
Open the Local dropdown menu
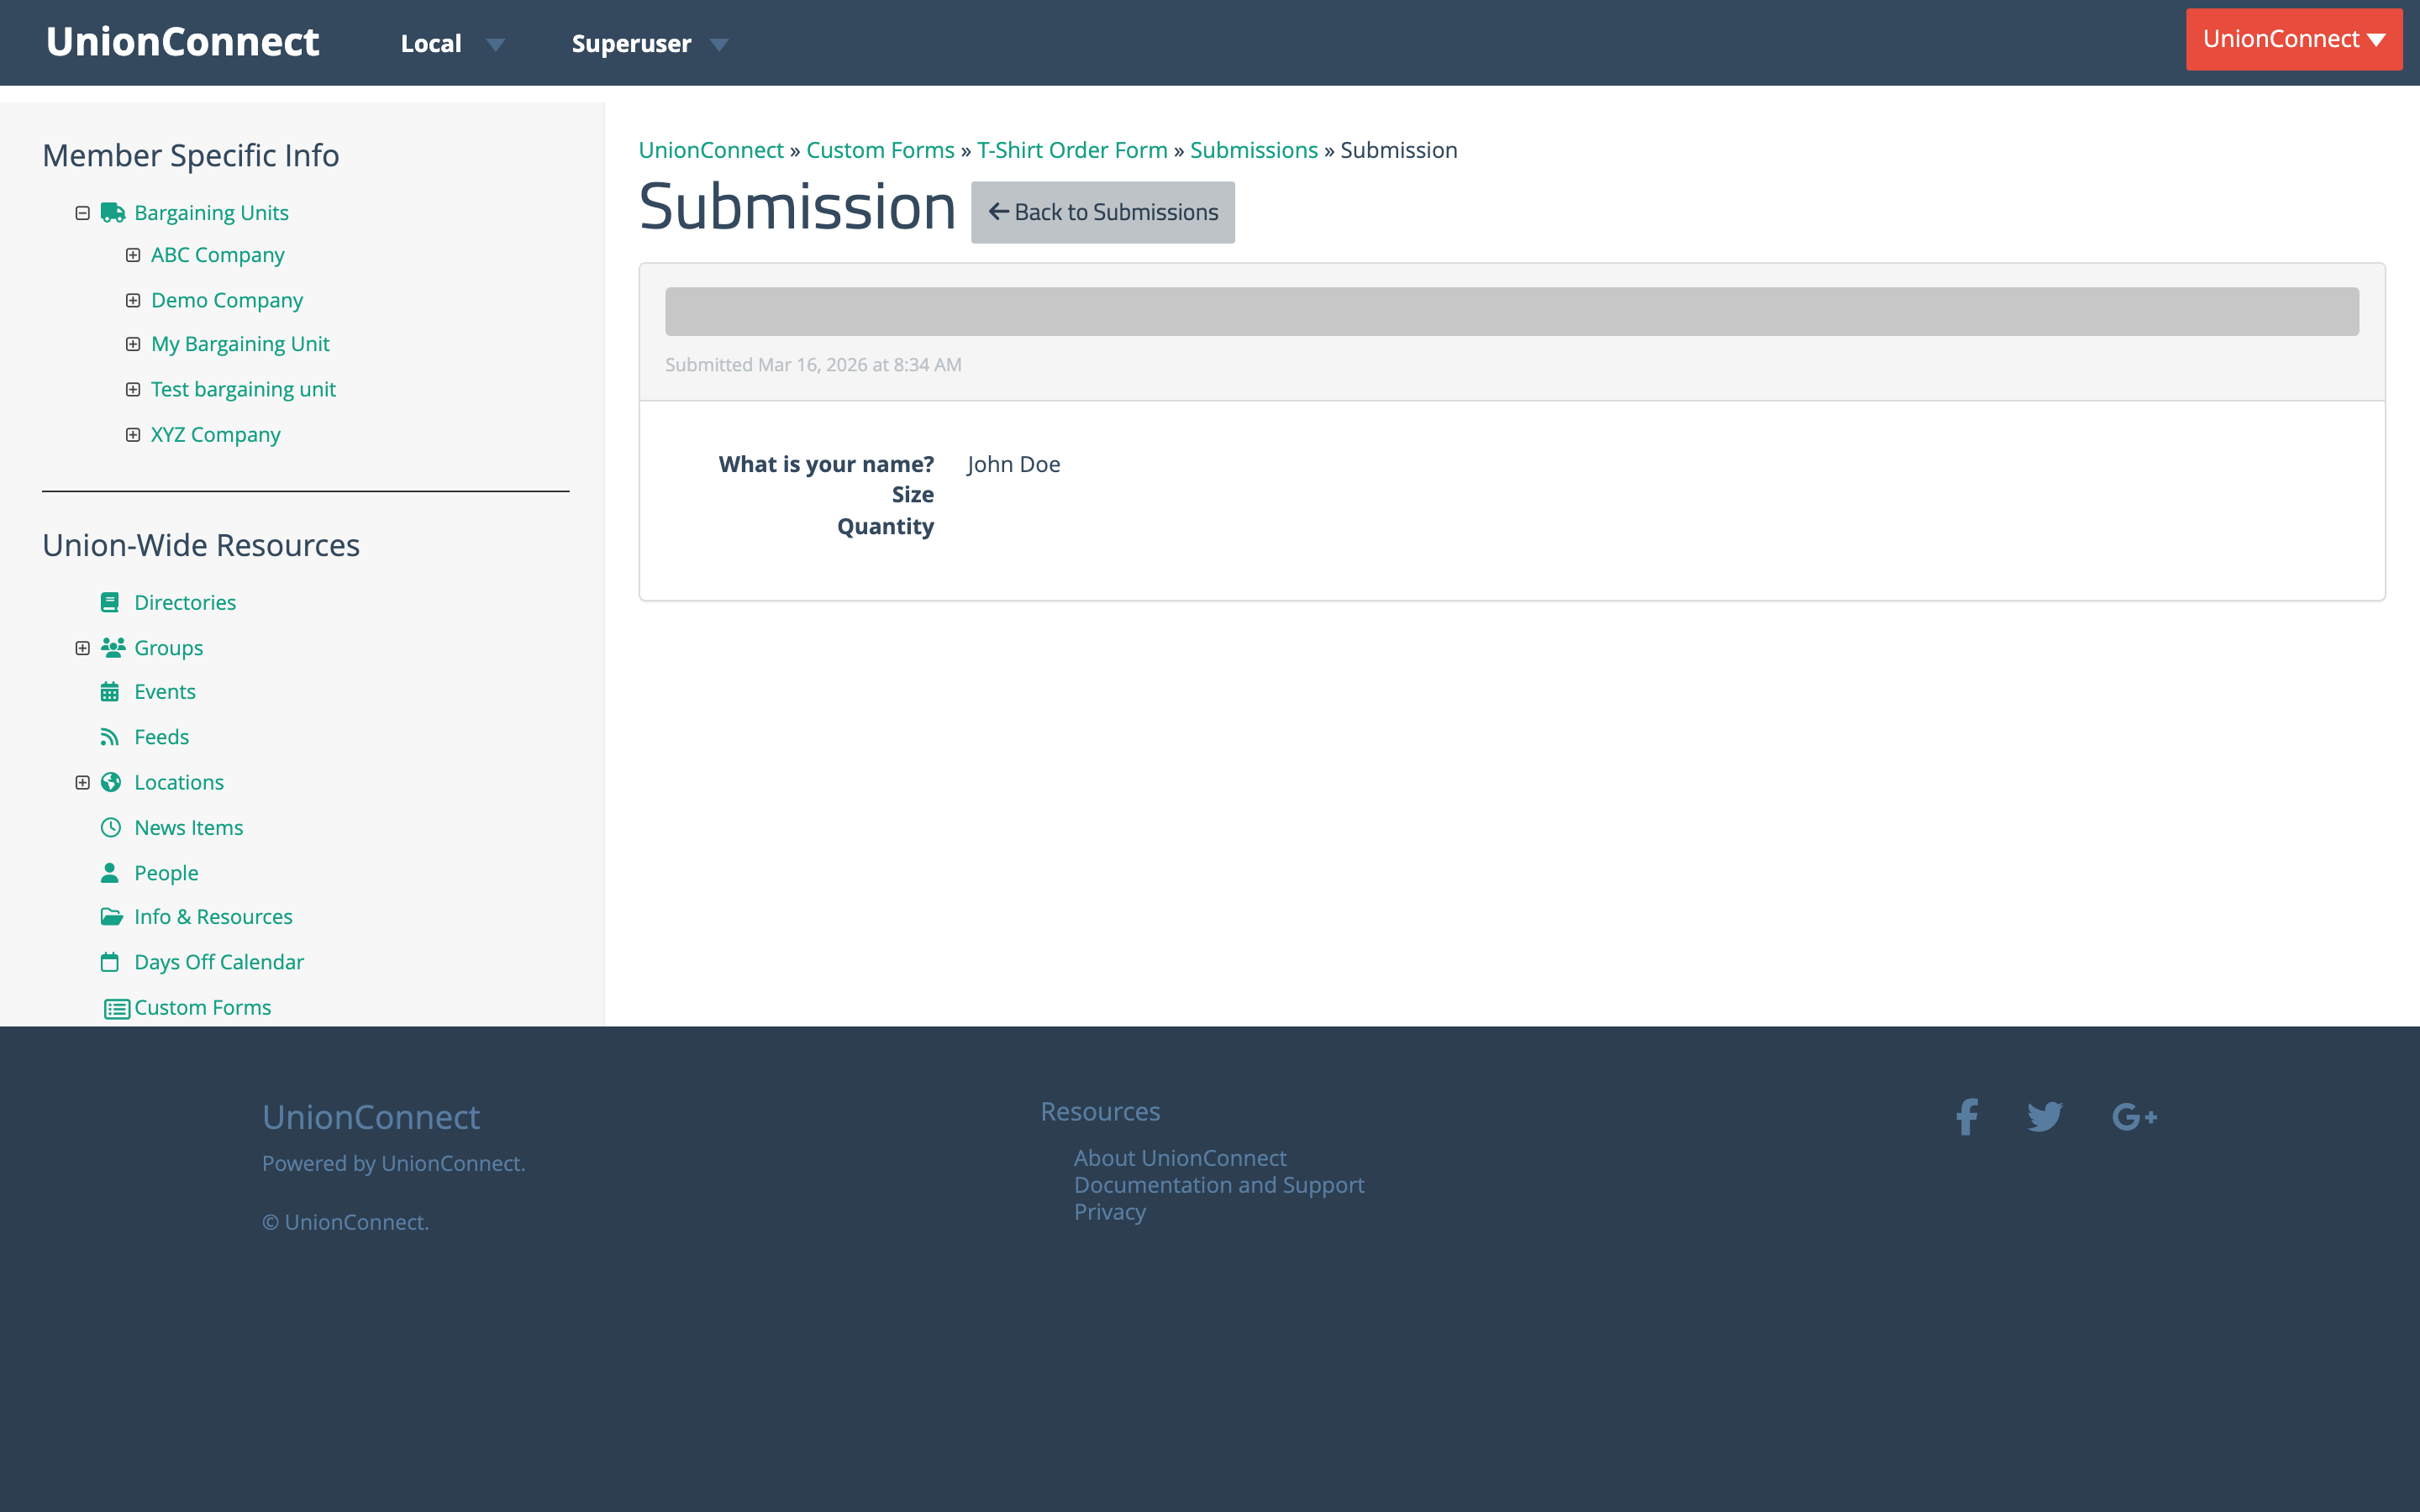pos(452,44)
